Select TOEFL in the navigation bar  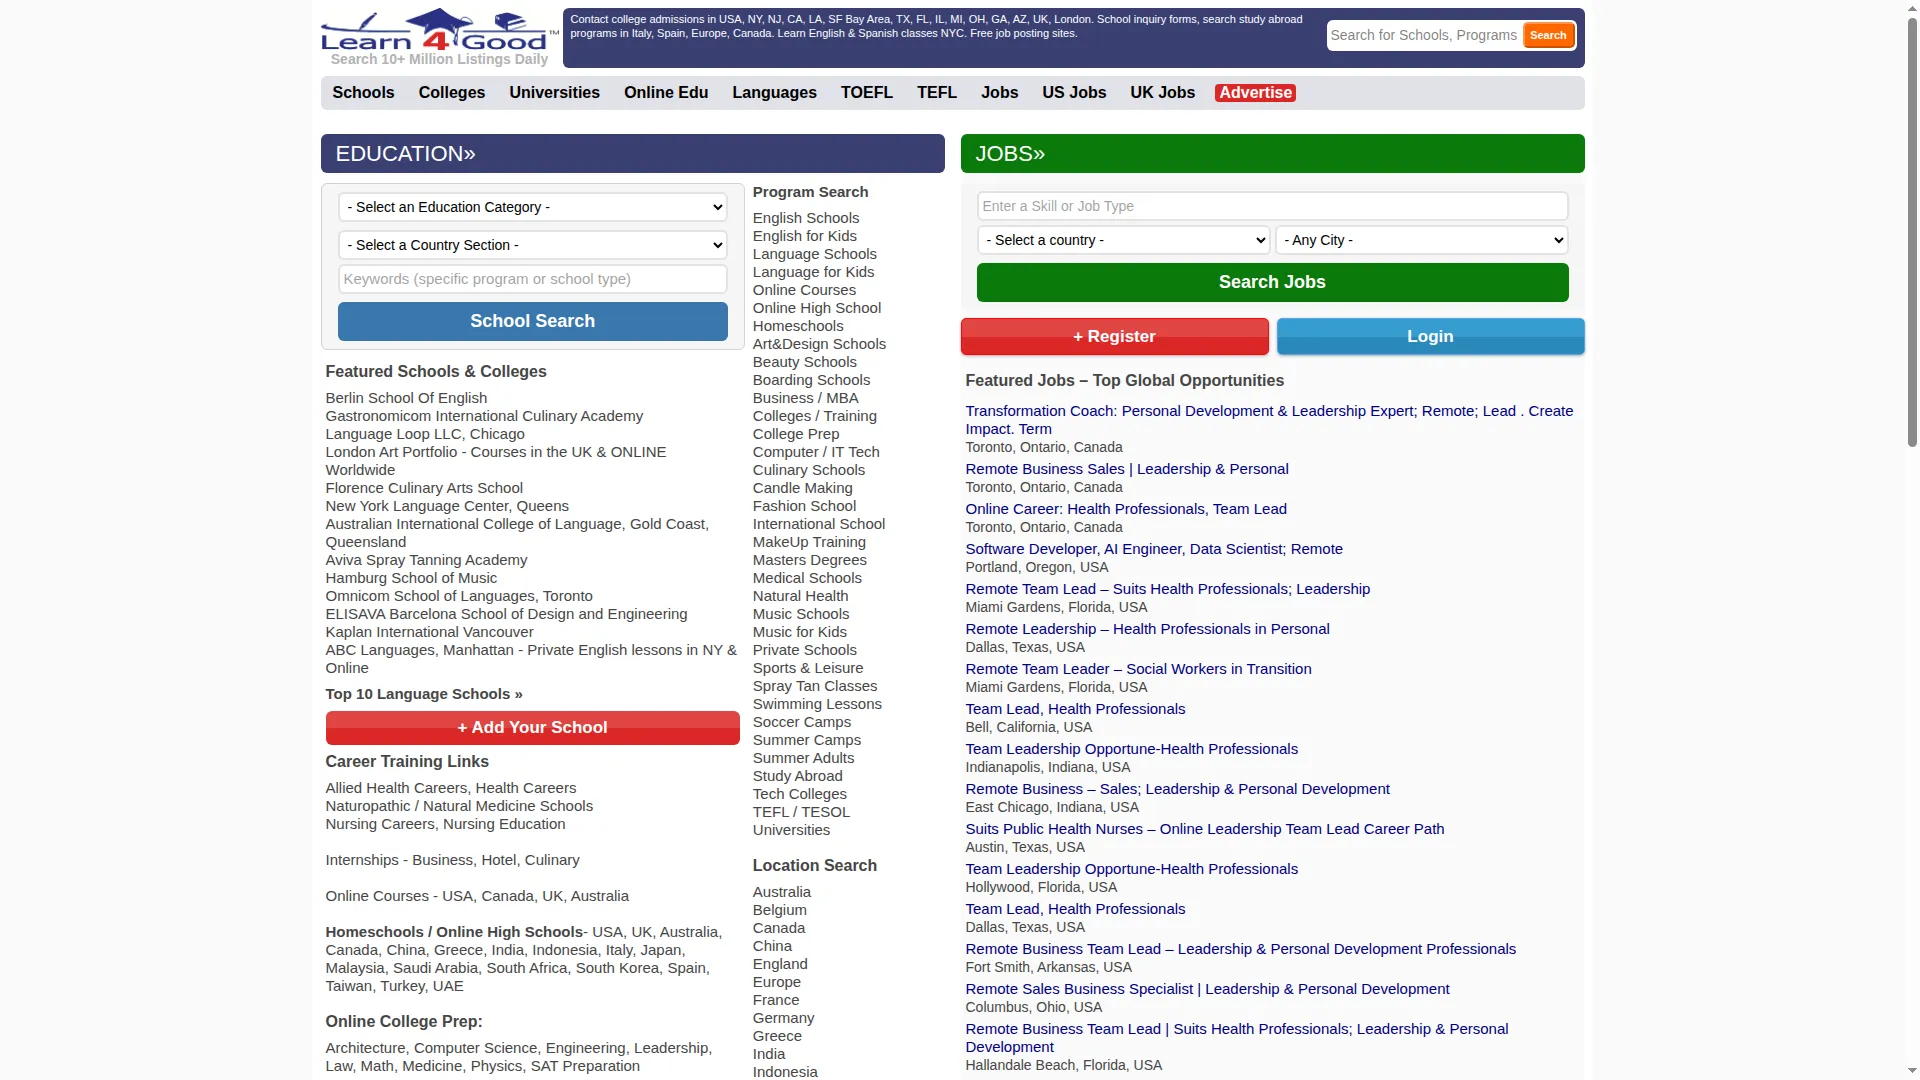pyautogui.click(x=866, y=92)
